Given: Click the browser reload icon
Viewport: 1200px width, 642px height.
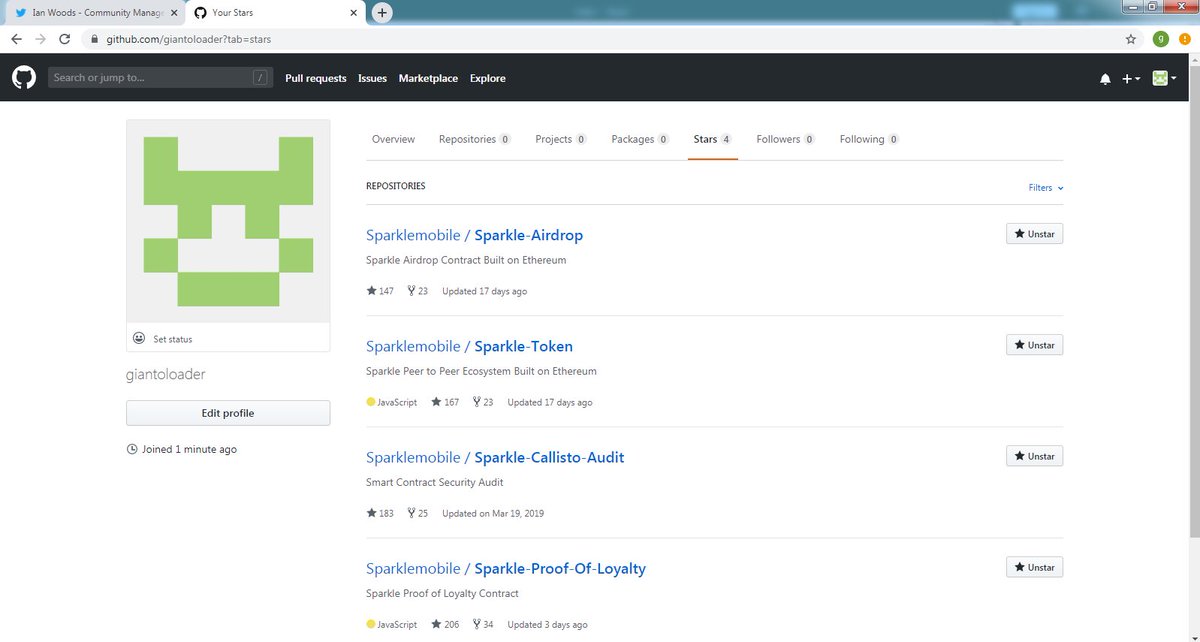Looking at the screenshot, I should tap(65, 39).
